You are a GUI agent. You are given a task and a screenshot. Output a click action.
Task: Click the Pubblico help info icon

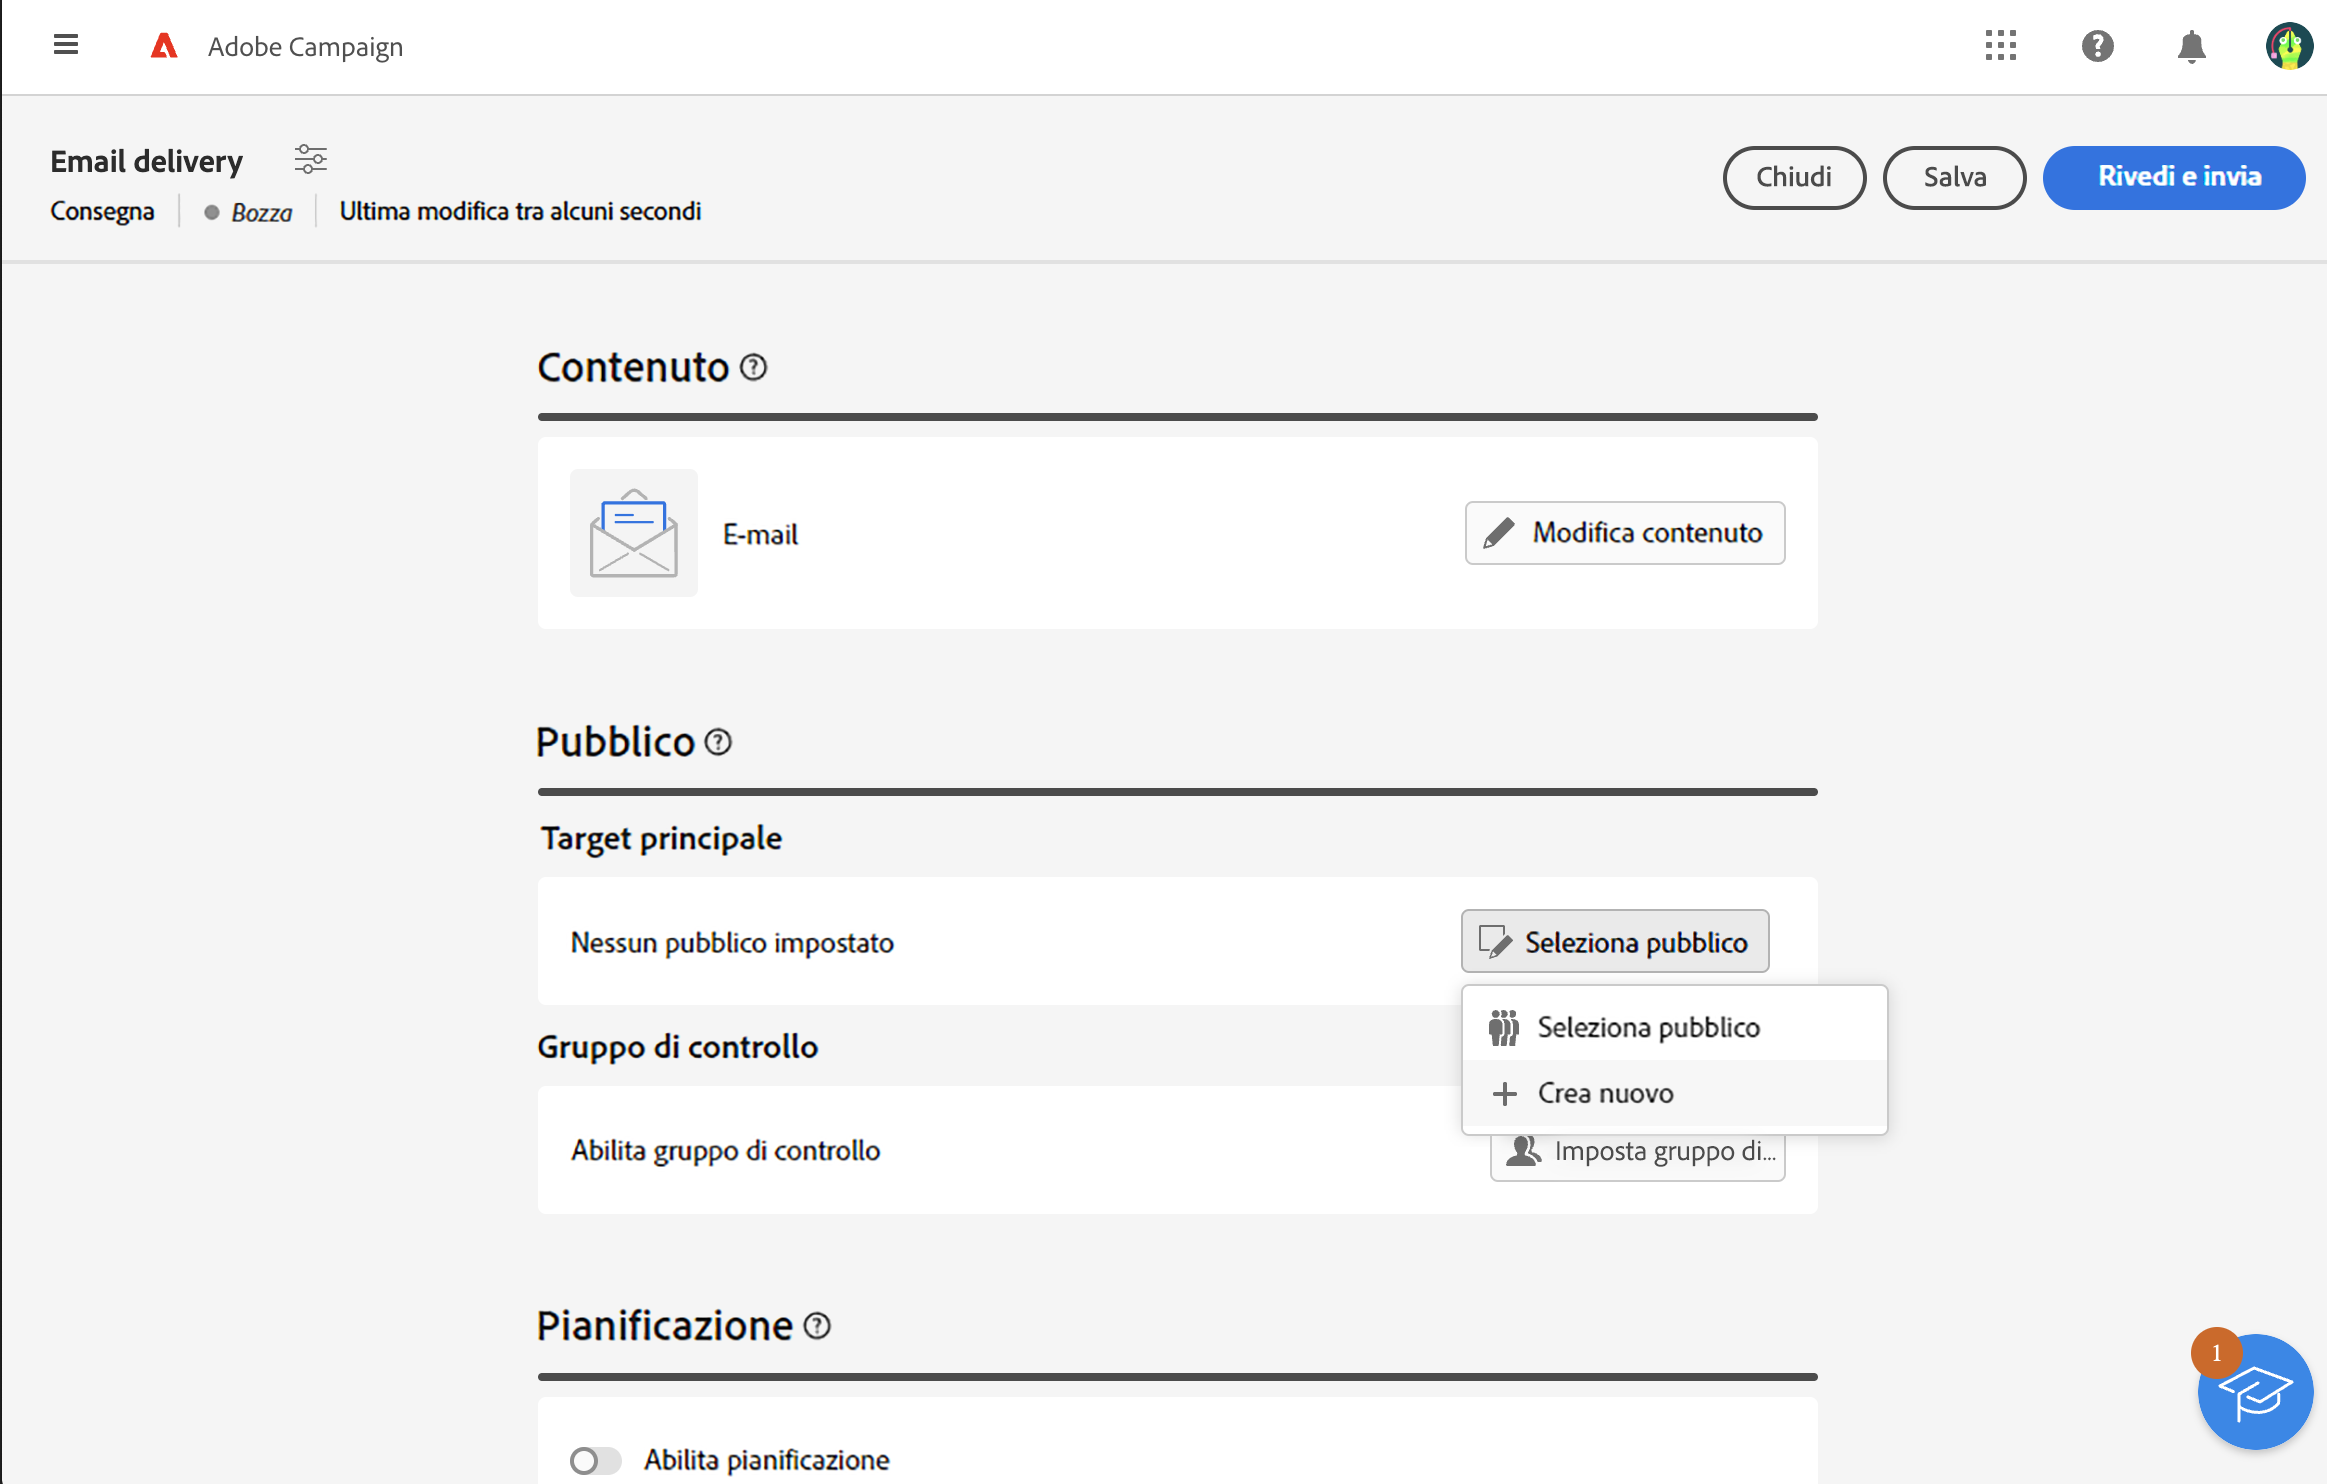pyautogui.click(x=718, y=742)
